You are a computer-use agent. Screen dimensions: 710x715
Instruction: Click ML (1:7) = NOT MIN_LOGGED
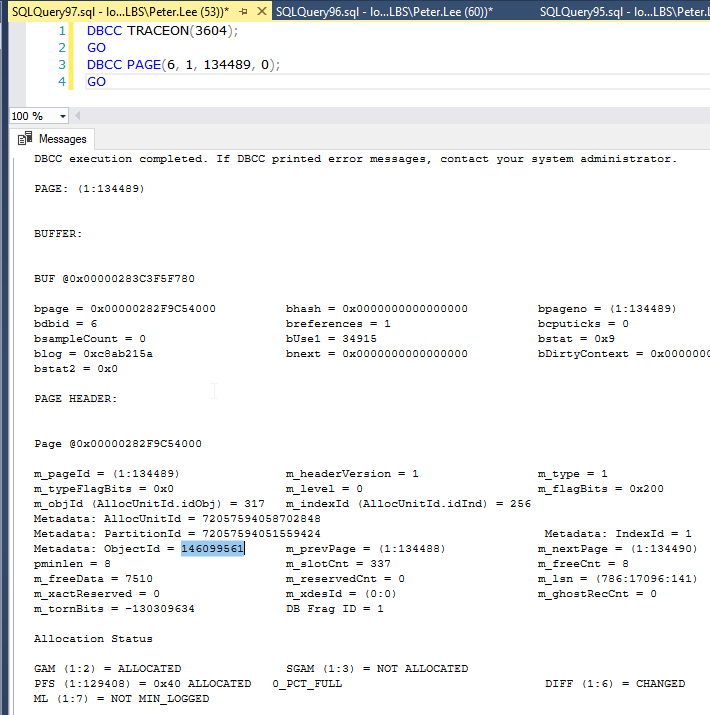click(x=121, y=699)
